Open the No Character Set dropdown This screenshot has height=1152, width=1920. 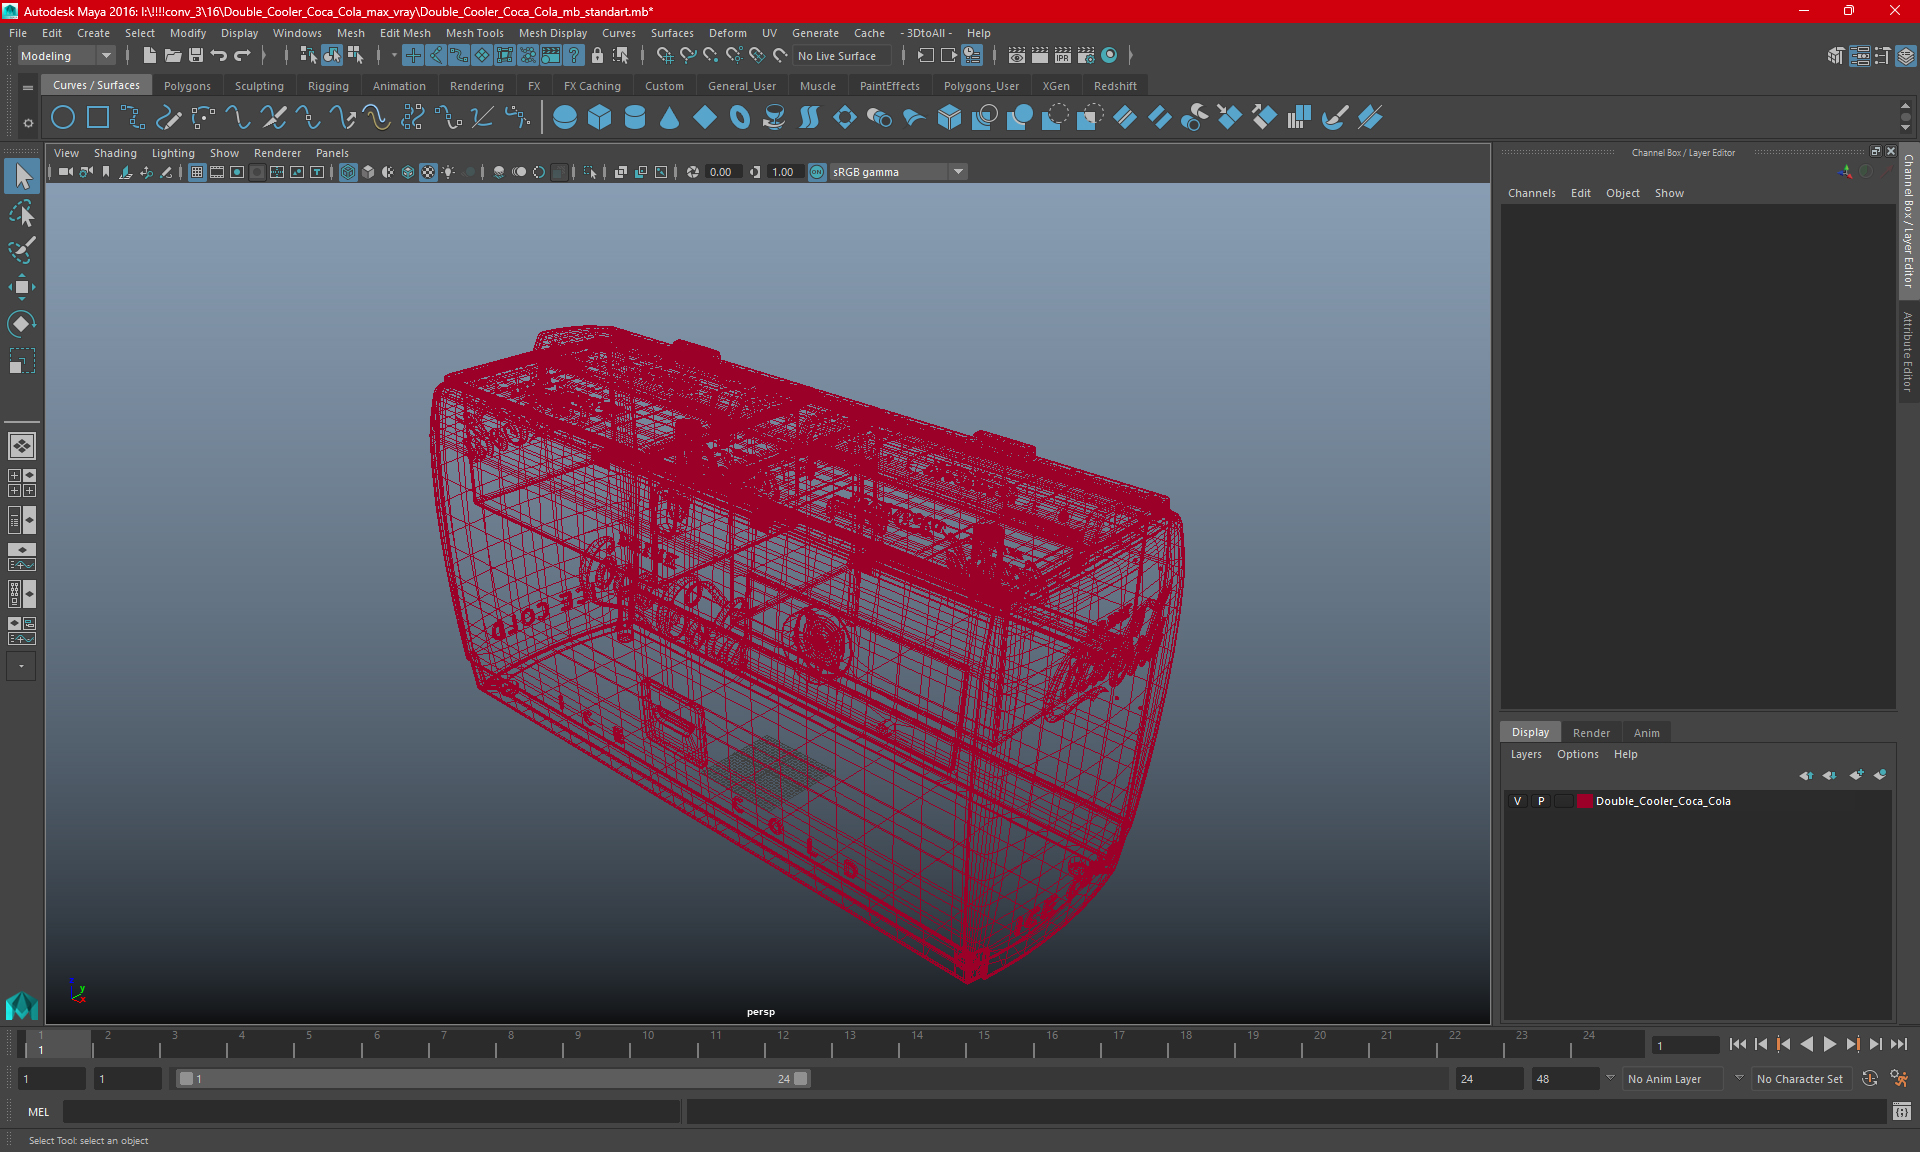point(1801,1079)
